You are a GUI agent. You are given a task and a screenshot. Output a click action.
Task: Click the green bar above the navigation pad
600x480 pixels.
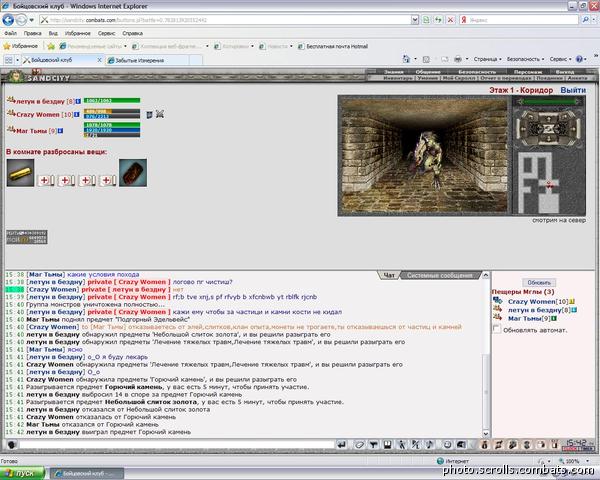point(549,101)
